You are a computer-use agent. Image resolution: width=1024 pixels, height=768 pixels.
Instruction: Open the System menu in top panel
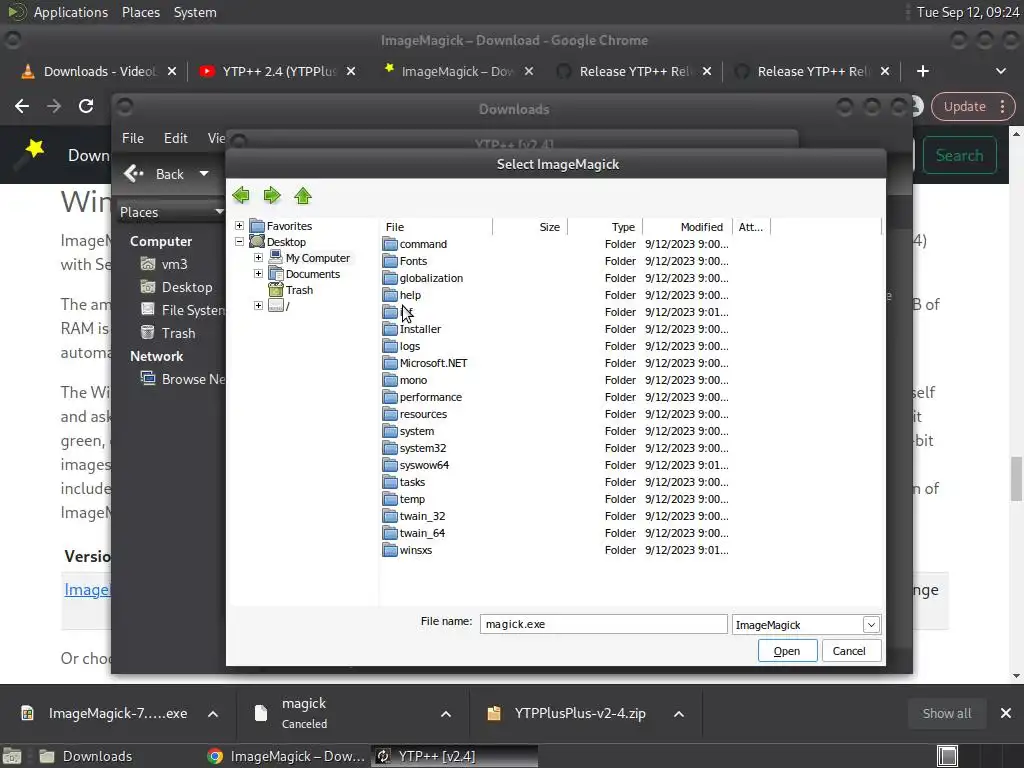click(195, 12)
